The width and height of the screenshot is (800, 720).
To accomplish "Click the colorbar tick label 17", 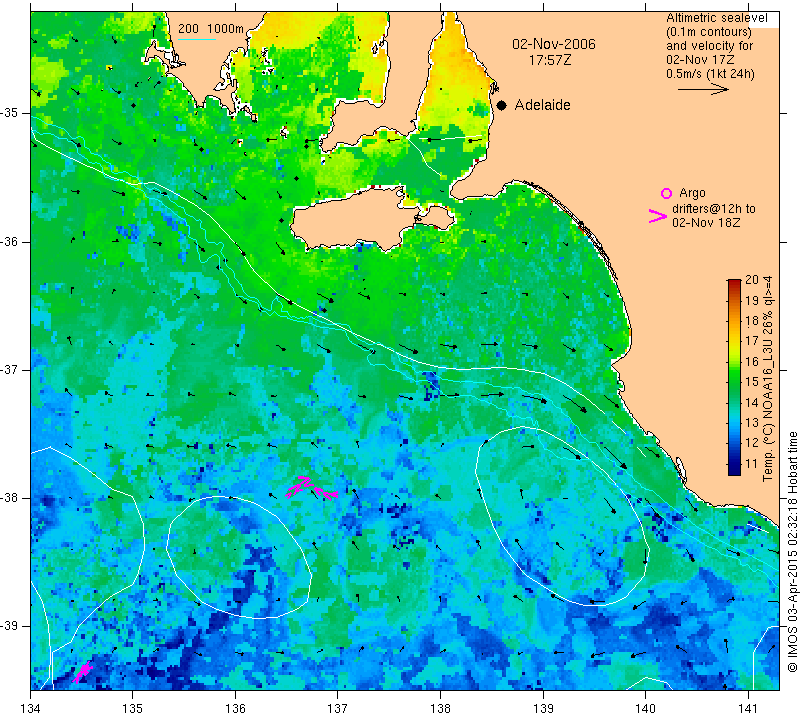I will pos(752,341).
